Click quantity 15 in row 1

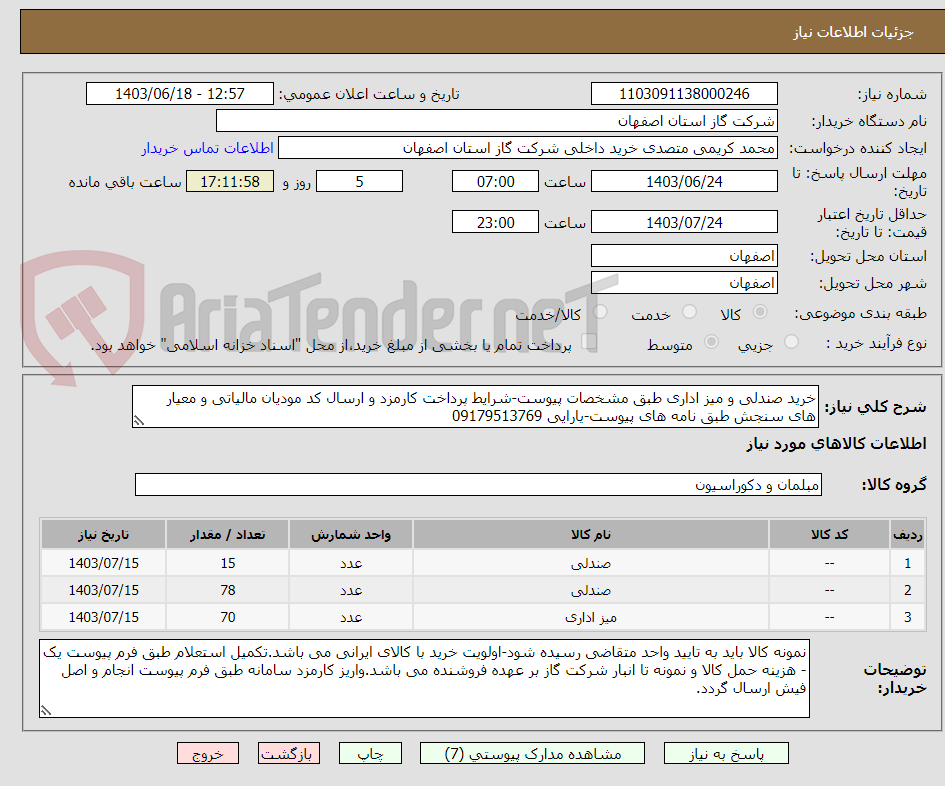[x=228, y=564]
